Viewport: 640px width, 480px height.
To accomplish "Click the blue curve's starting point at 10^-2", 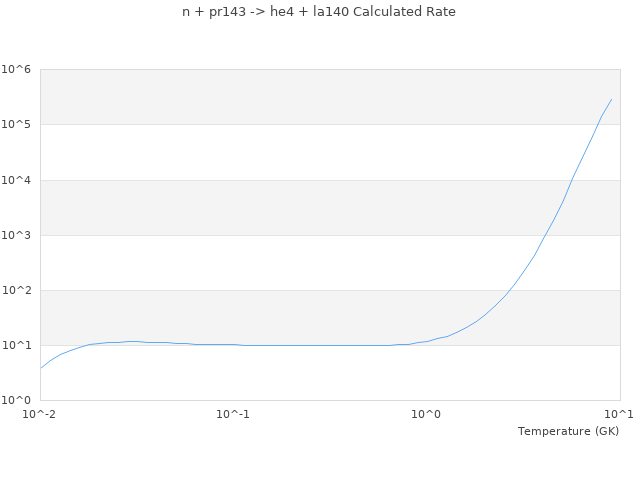I will click(41, 368).
